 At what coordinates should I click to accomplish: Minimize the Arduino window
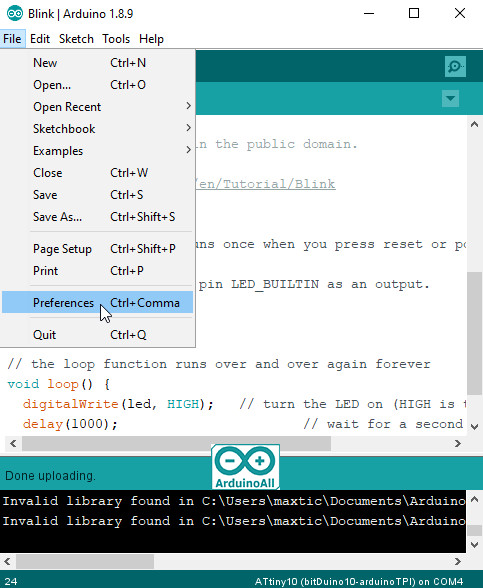pyautogui.click(x=369, y=14)
